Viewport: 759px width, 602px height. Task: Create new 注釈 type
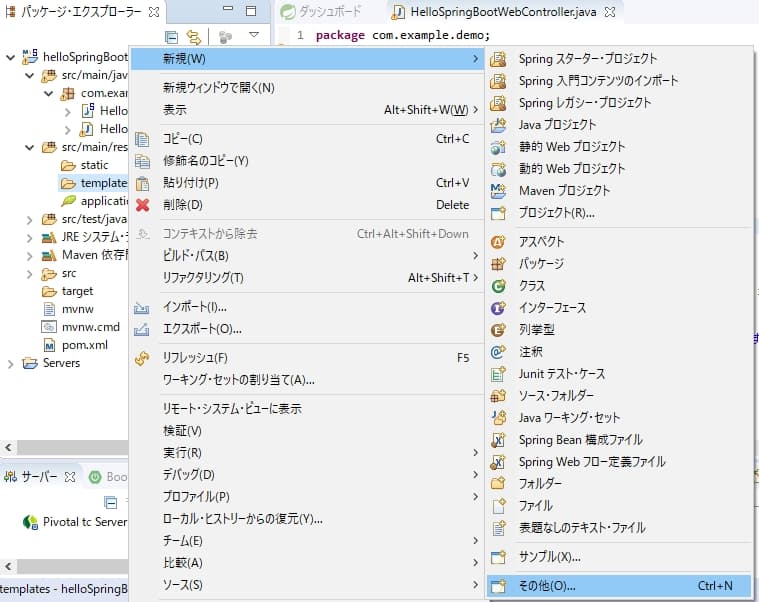[618, 352]
